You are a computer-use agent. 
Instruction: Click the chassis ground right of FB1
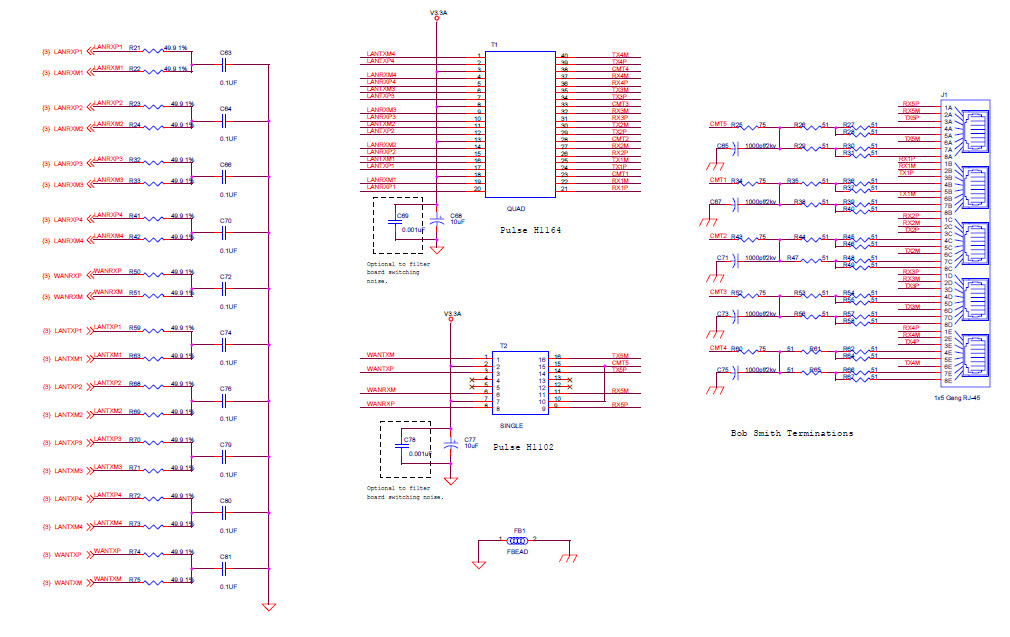pos(571,562)
